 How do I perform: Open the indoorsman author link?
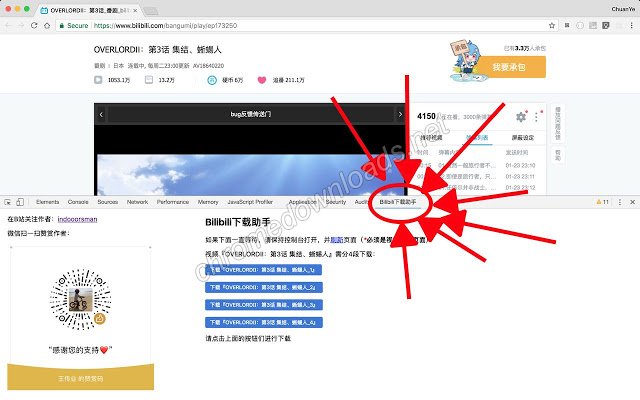(x=78, y=219)
